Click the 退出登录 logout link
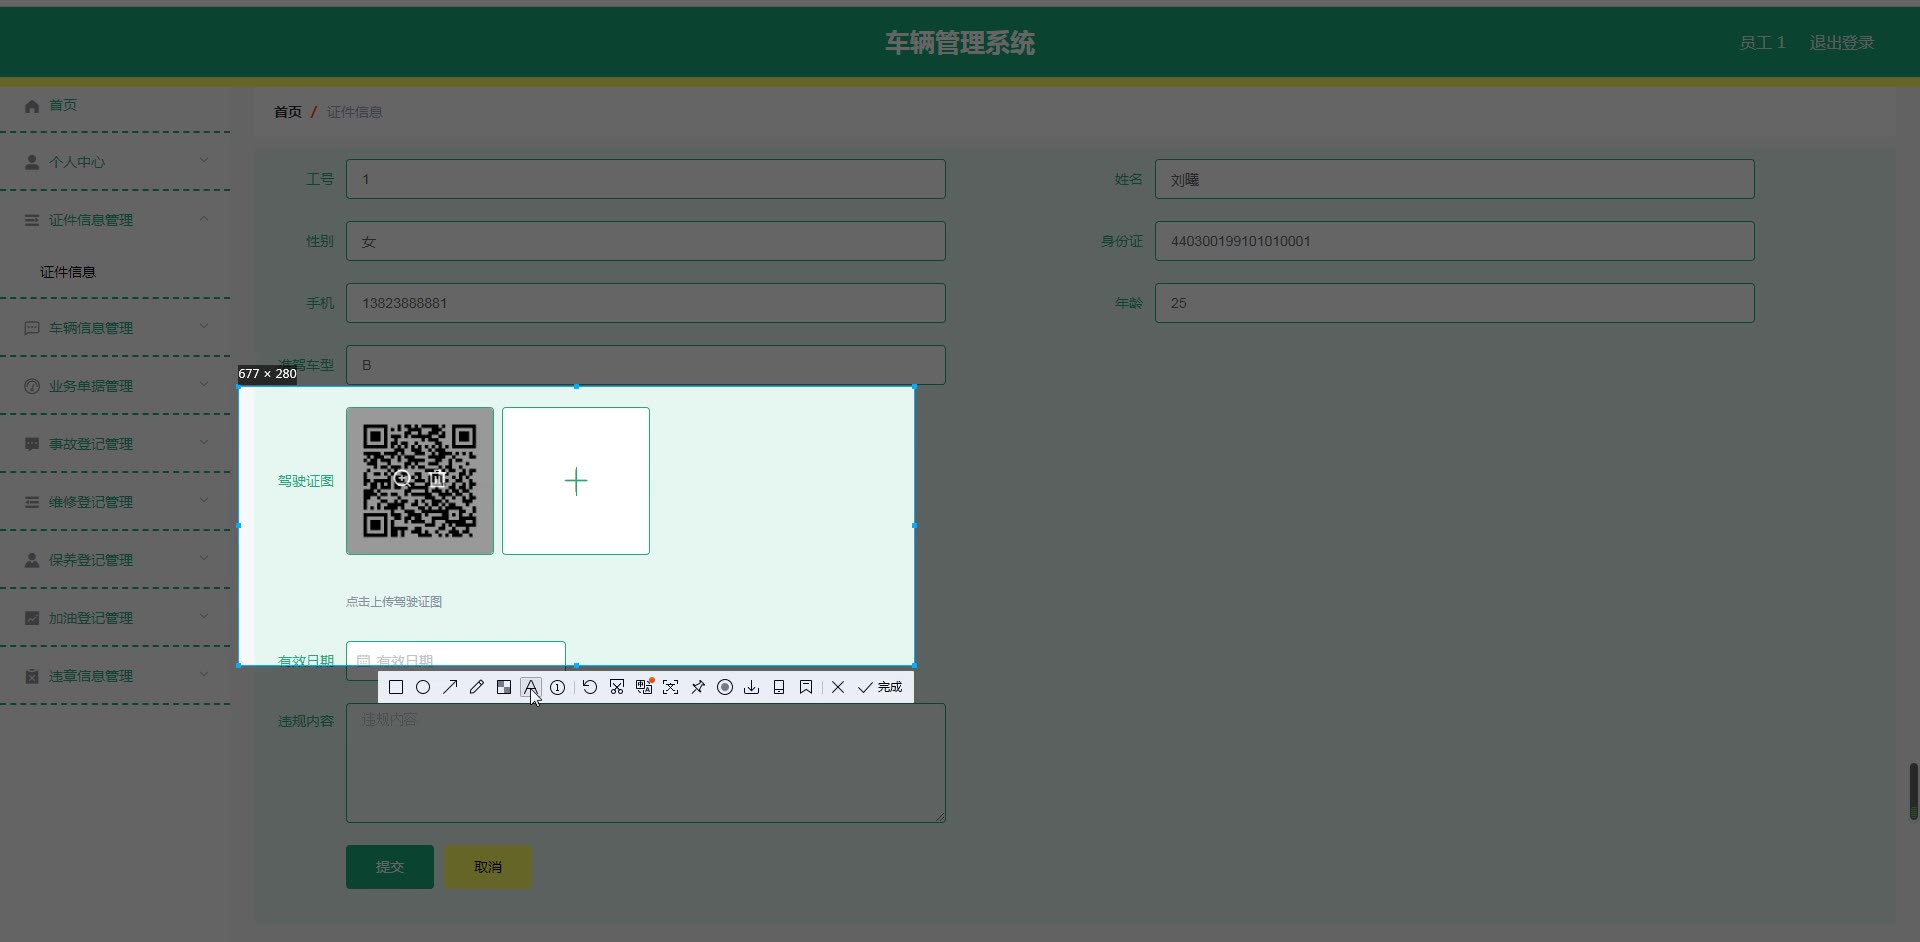1920x942 pixels. (1842, 43)
